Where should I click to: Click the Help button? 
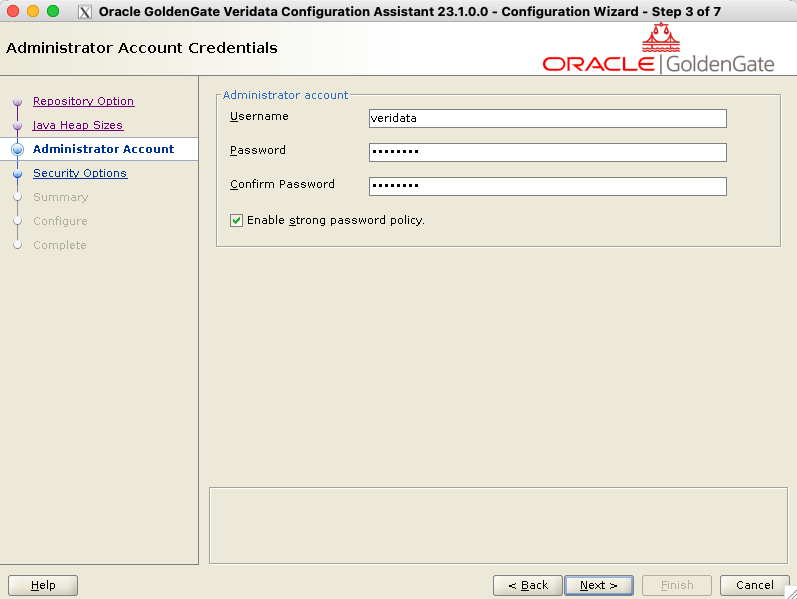[x=43, y=585]
